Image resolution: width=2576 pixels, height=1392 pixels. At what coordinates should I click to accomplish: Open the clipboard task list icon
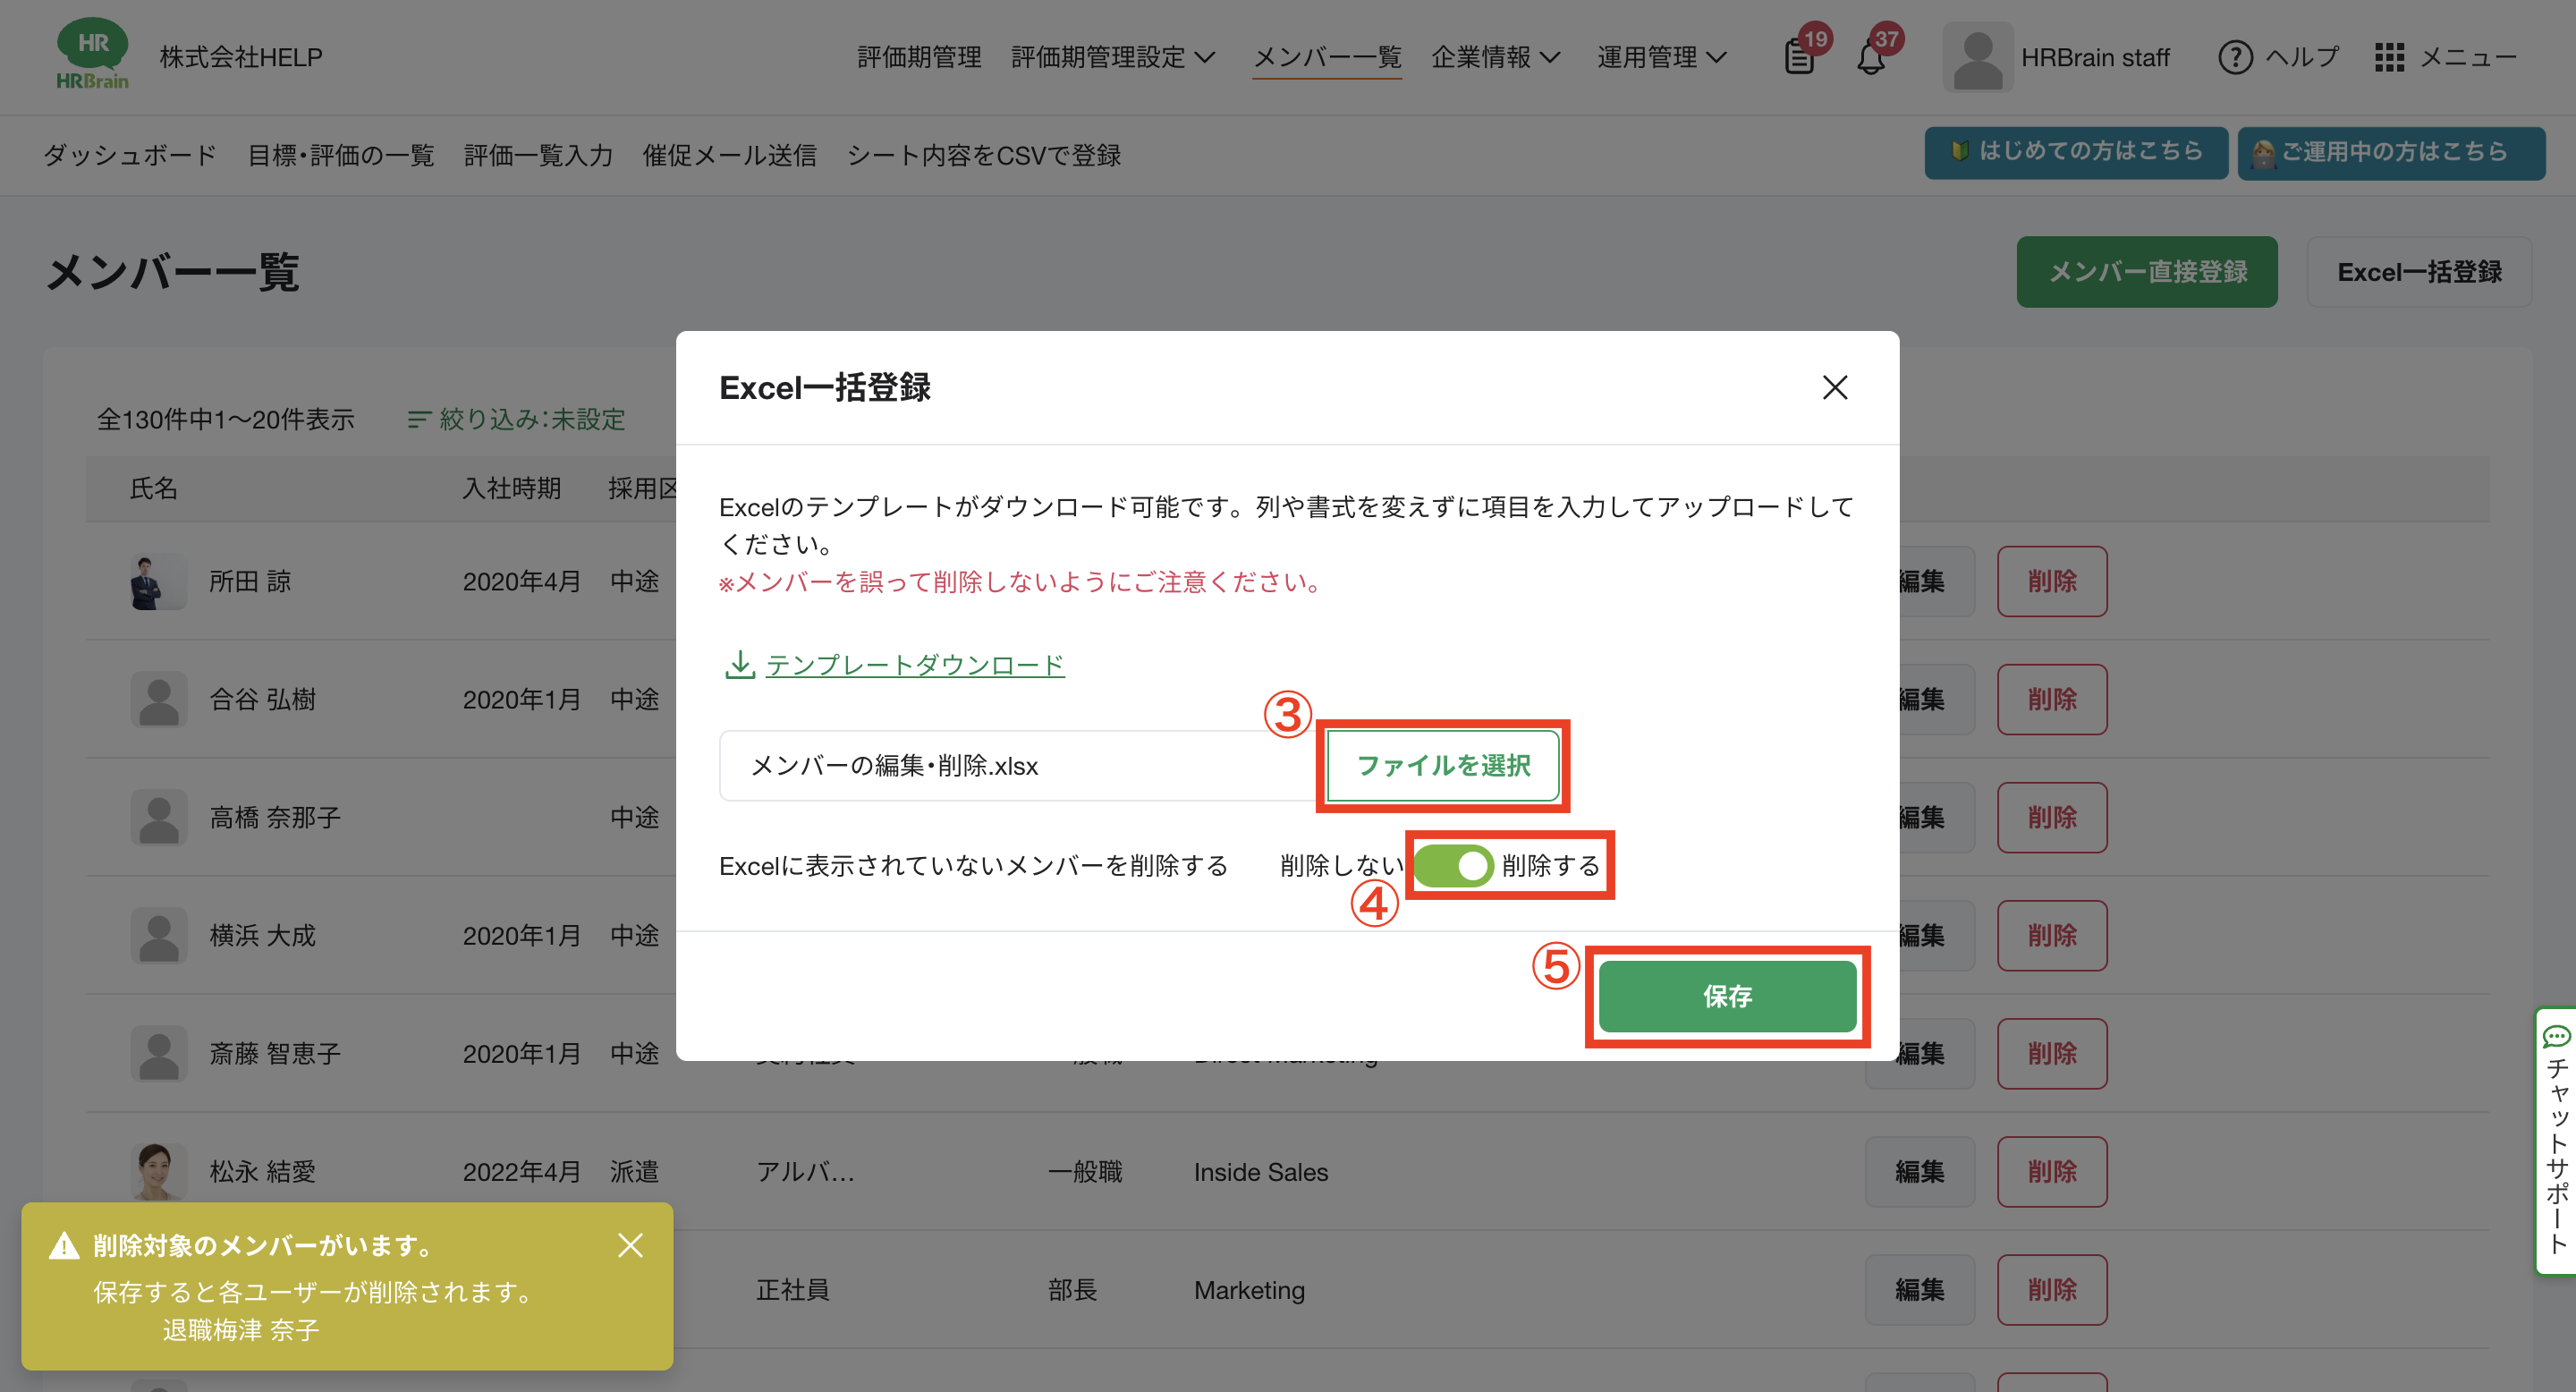pyautogui.click(x=1799, y=59)
